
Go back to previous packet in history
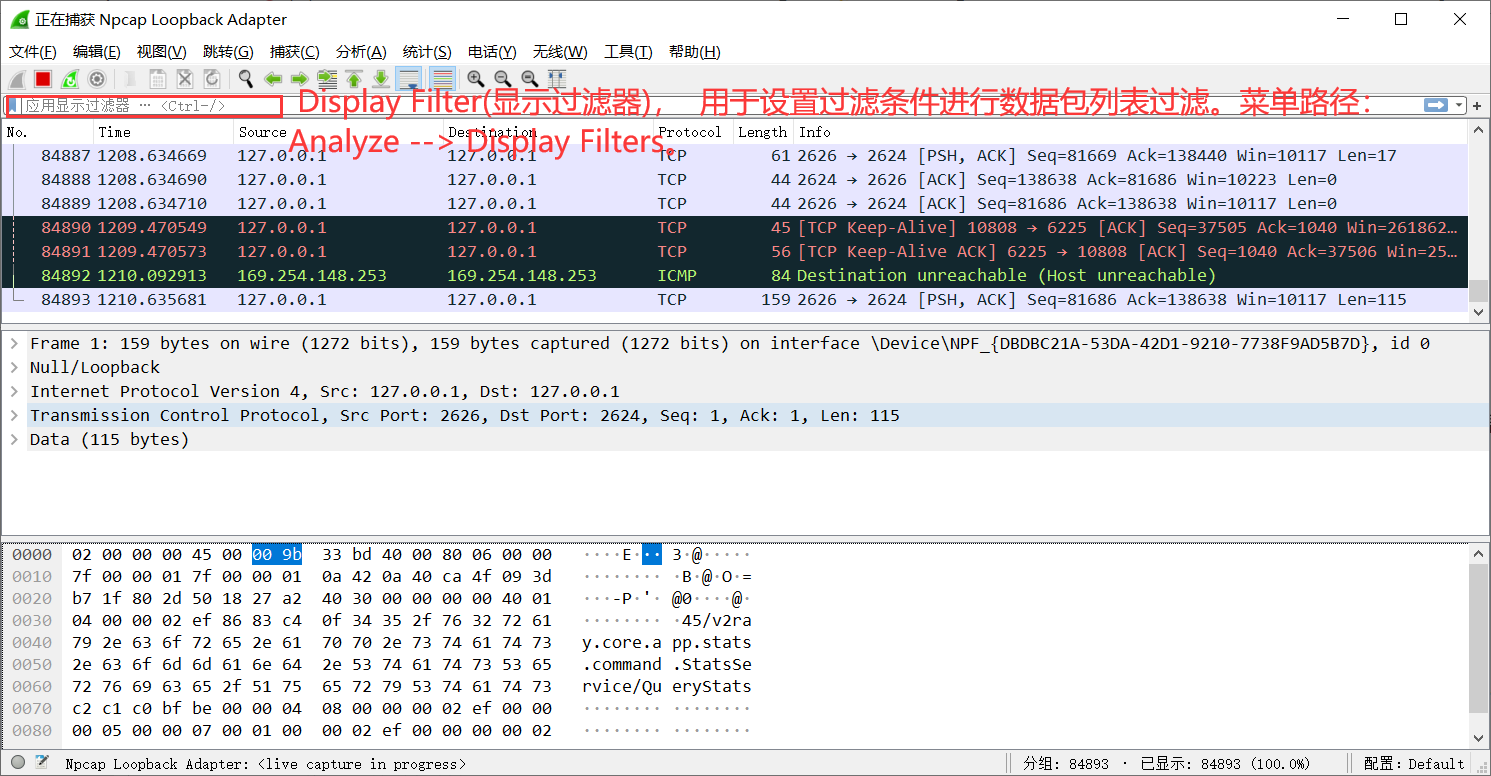pos(272,79)
